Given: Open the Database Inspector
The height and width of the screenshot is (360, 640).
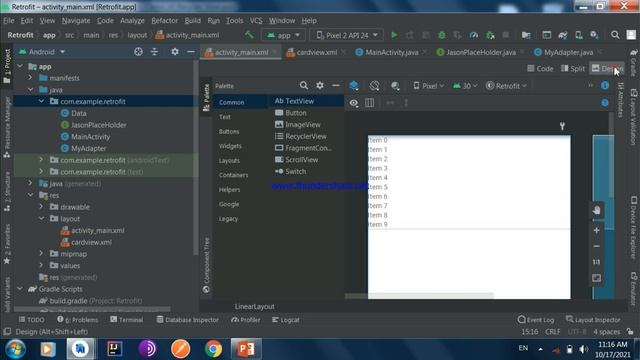Looking at the screenshot, I should point(188,320).
